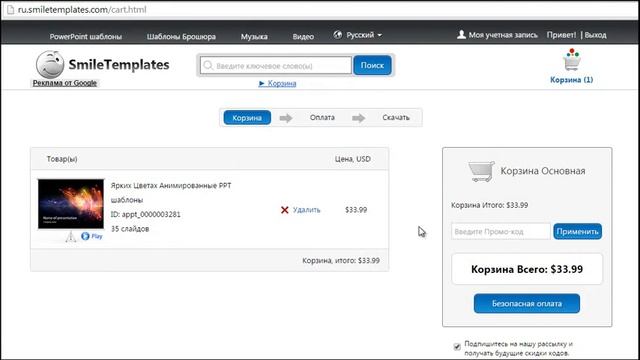Click the colorful template thumbnail
Viewport: 640px width, 360px height.
click(x=71, y=204)
